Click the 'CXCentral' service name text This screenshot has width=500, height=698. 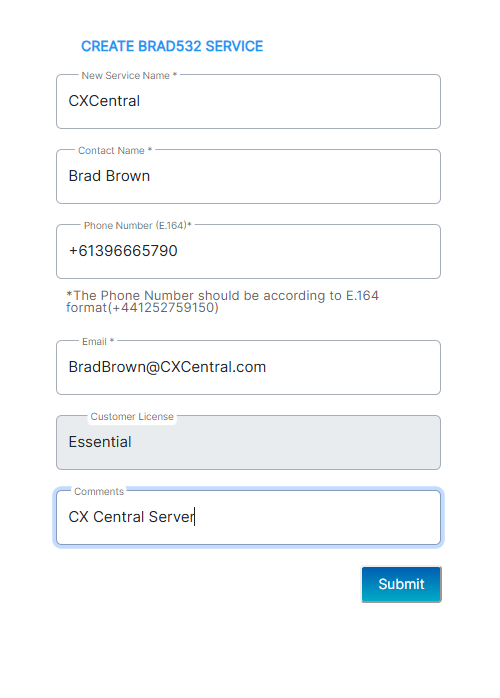[104, 101]
